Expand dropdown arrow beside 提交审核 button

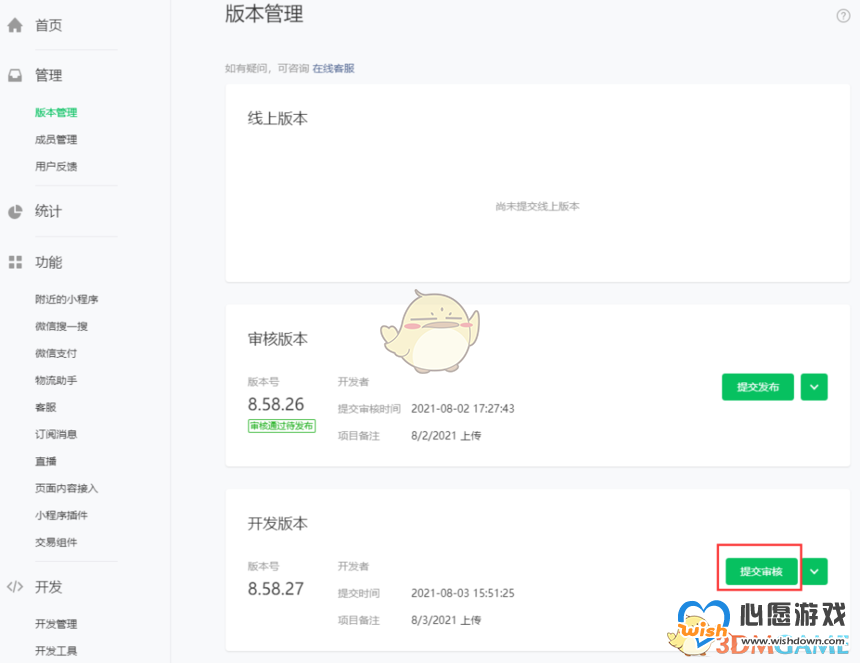click(815, 571)
